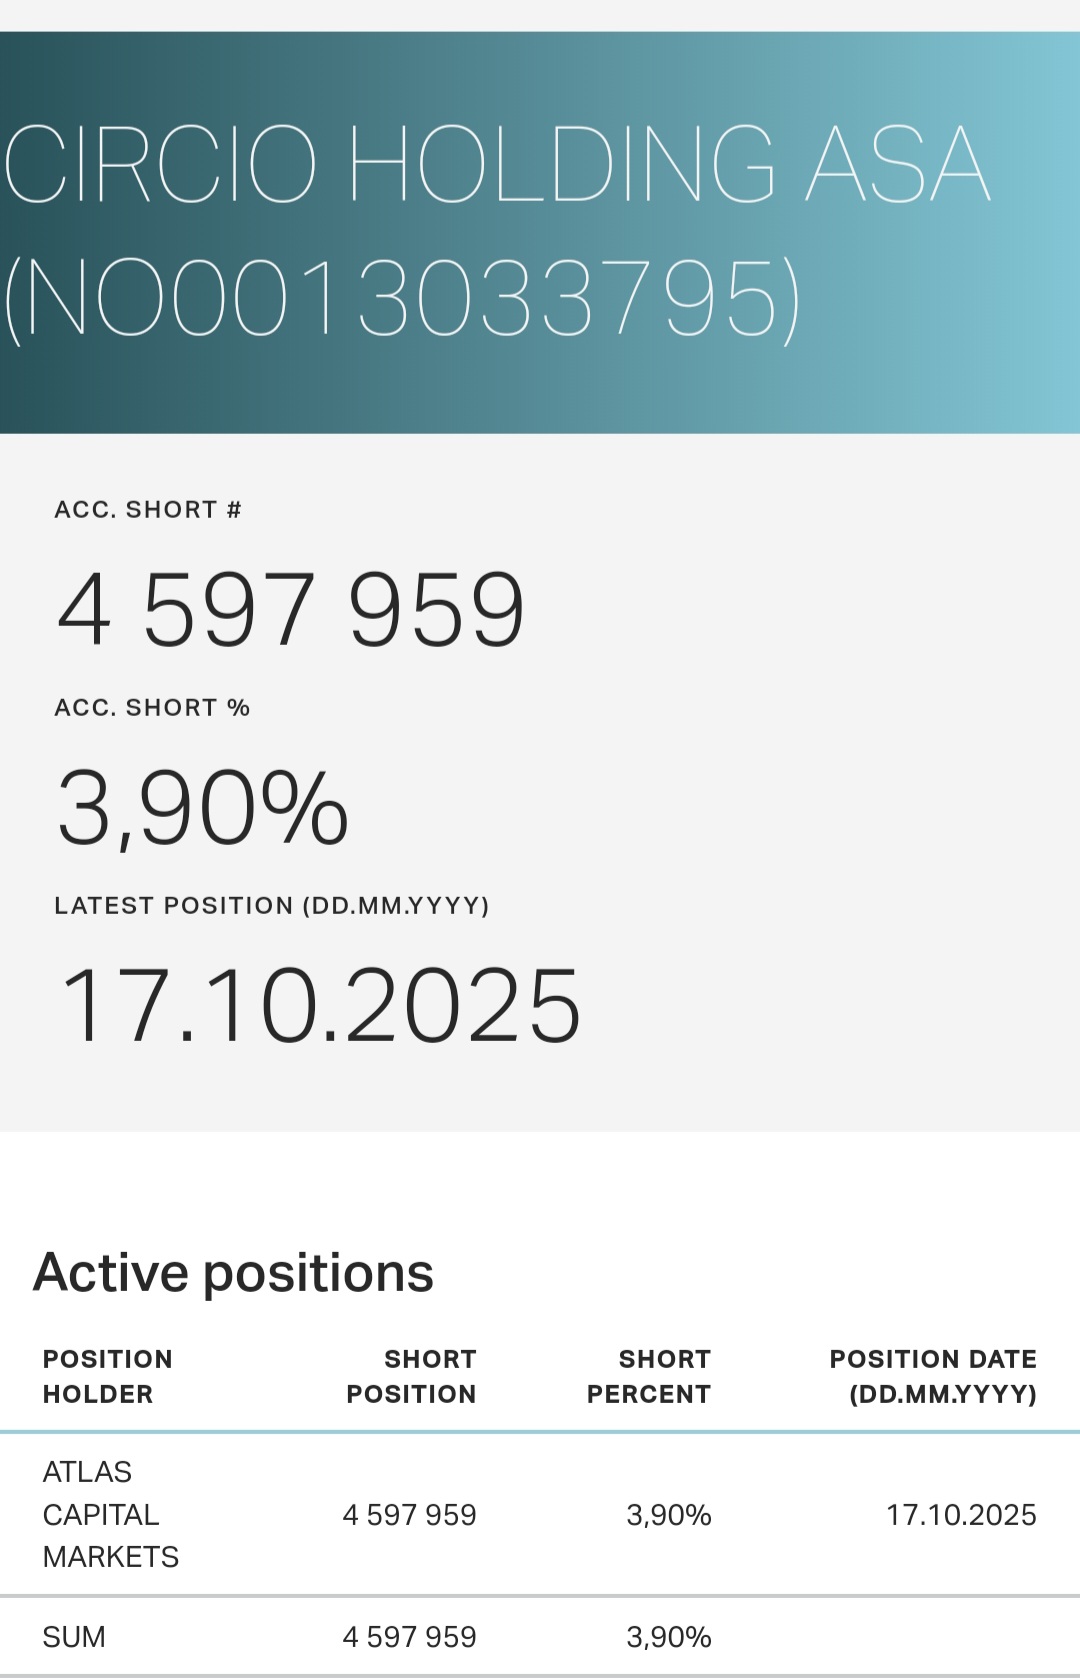This screenshot has width=1080, height=1680.
Task: Select the large accumulated short number 4 597 959
Action: (291, 609)
